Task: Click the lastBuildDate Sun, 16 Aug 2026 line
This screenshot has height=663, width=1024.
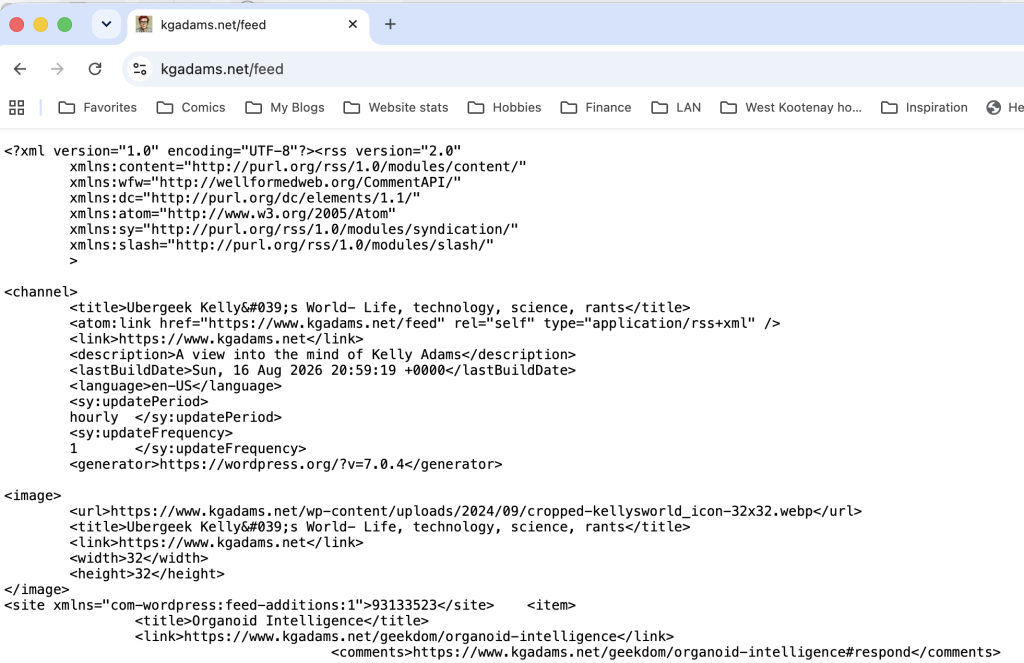Action: (x=323, y=370)
